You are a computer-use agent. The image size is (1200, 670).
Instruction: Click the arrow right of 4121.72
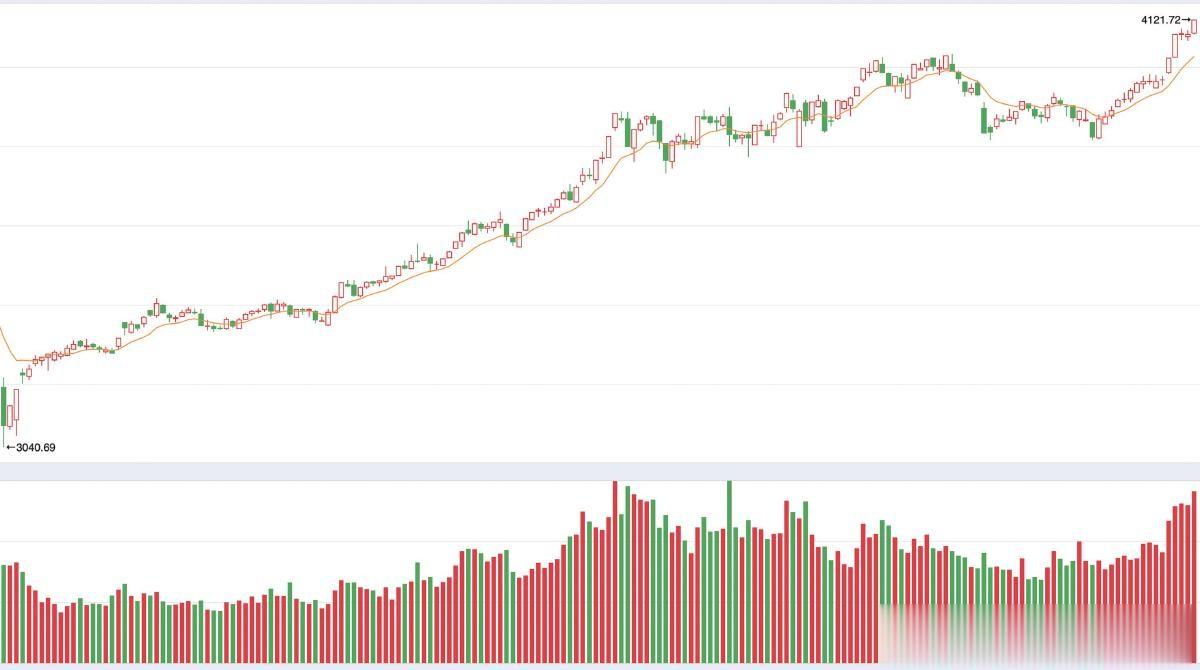[1187, 19]
